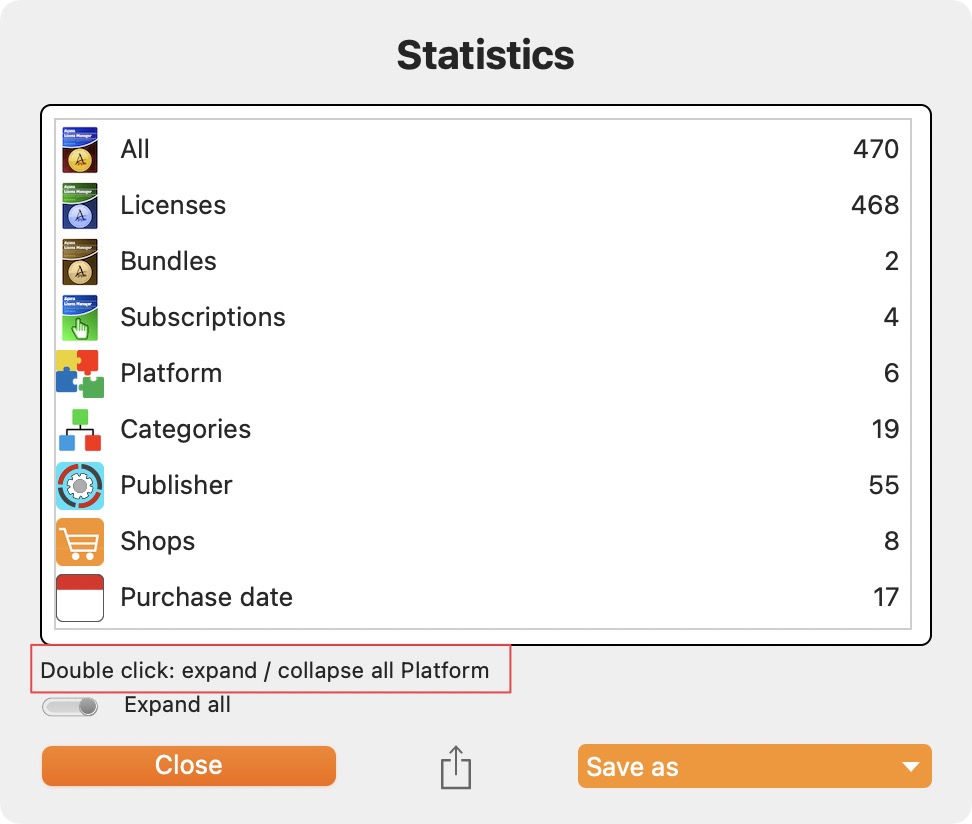Select the Publisher row label
The width and height of the screenshot is (972, 824).
pos(177,485)
